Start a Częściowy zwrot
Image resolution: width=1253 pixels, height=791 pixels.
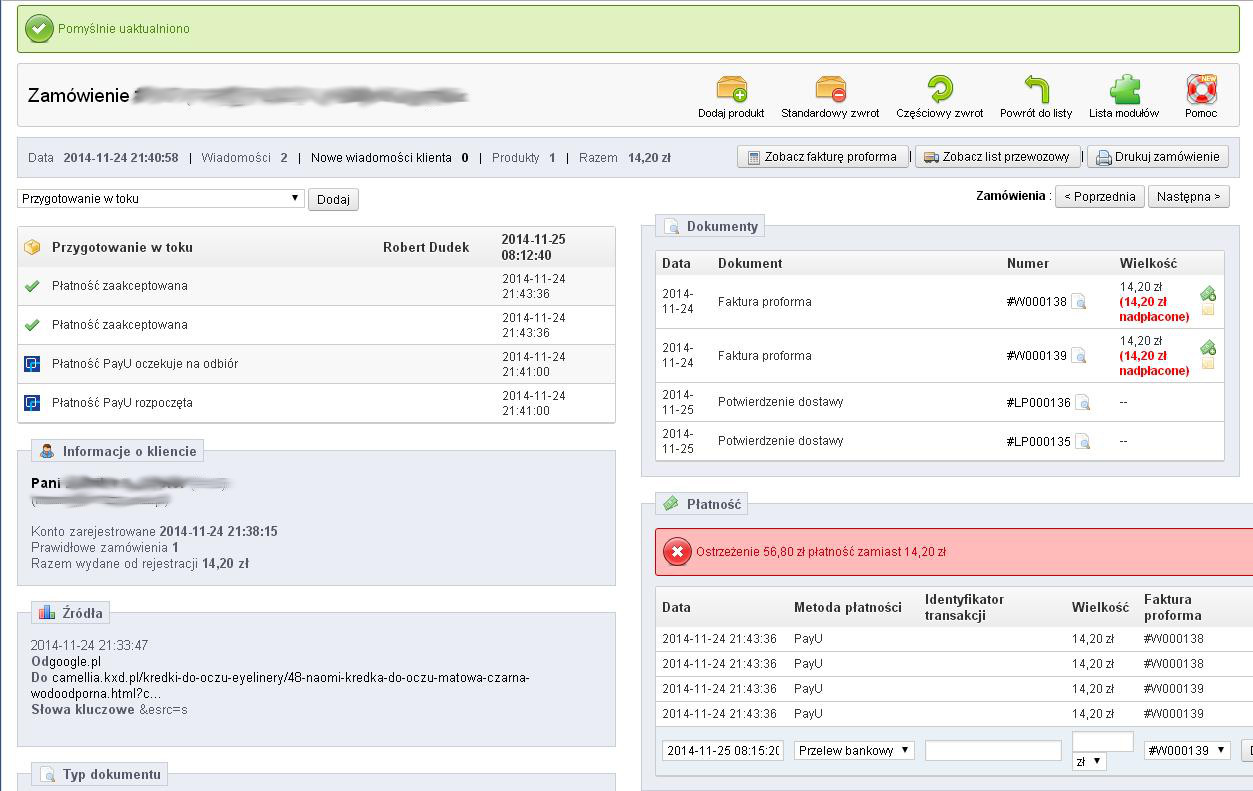[939, 89]
